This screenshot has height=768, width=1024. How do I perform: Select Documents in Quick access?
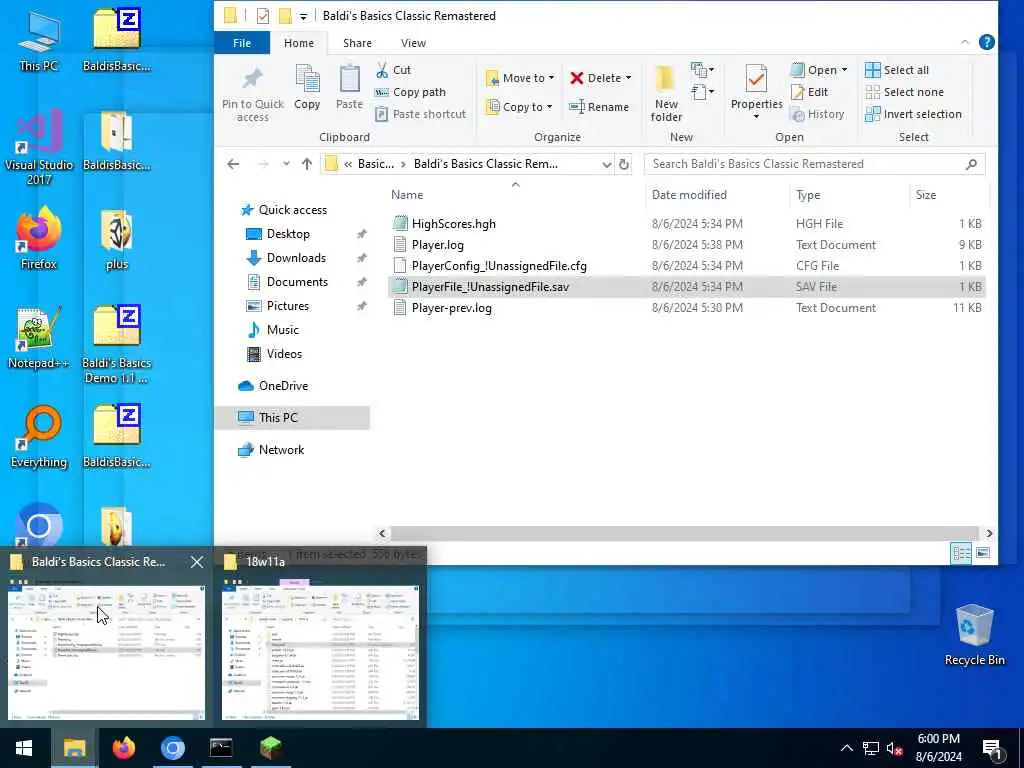tap(296, 282)
